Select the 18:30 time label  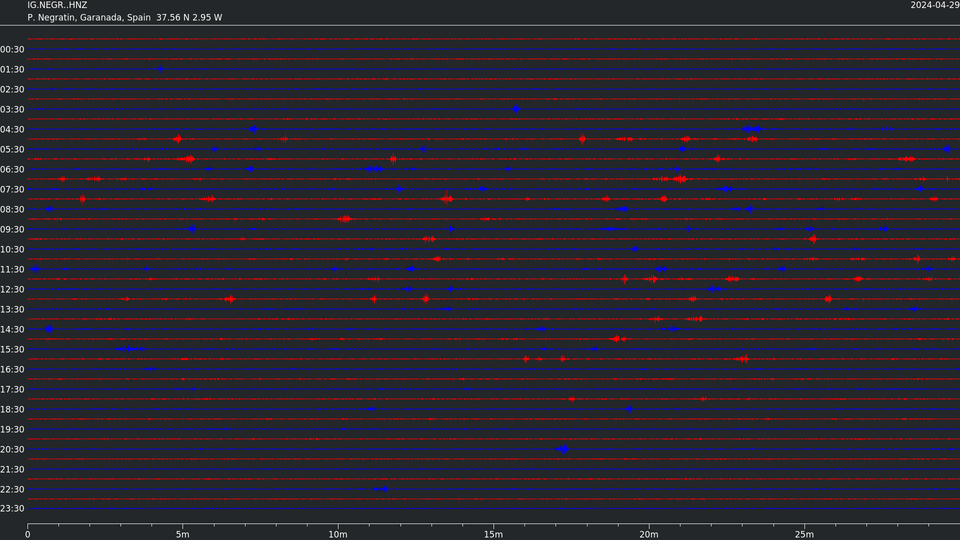[x=12, y=410]
